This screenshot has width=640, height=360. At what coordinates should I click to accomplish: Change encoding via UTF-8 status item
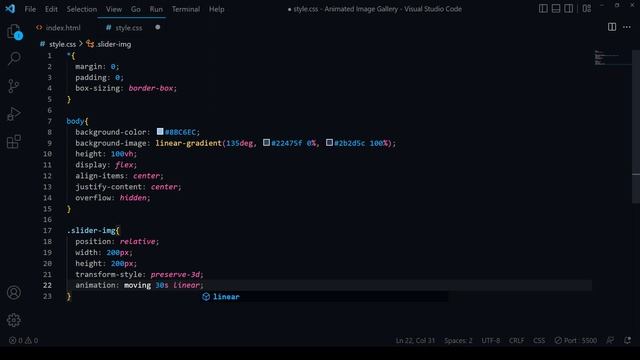click(491, 340)
